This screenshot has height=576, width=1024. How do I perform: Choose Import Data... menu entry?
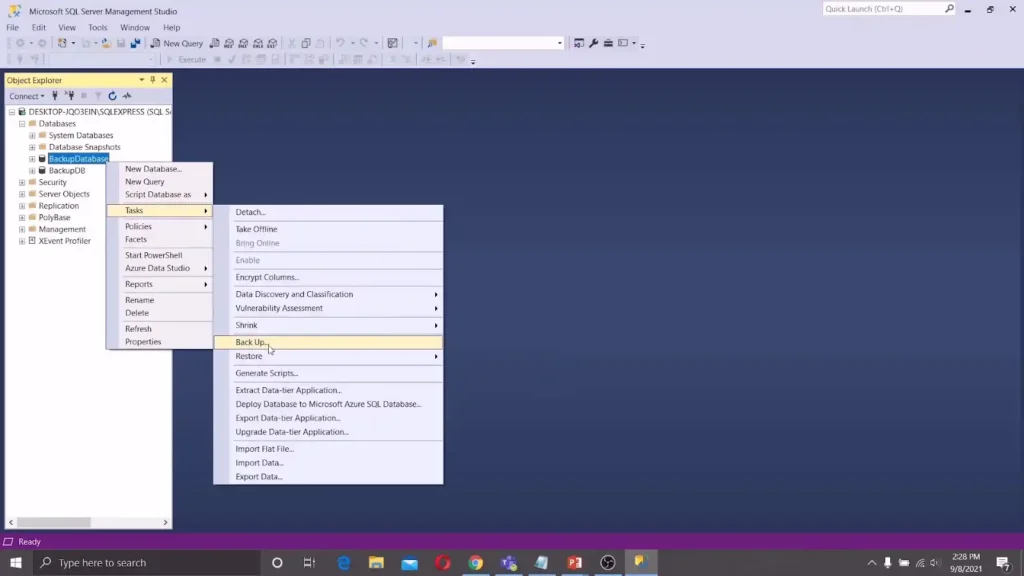(x=328, y=463)
